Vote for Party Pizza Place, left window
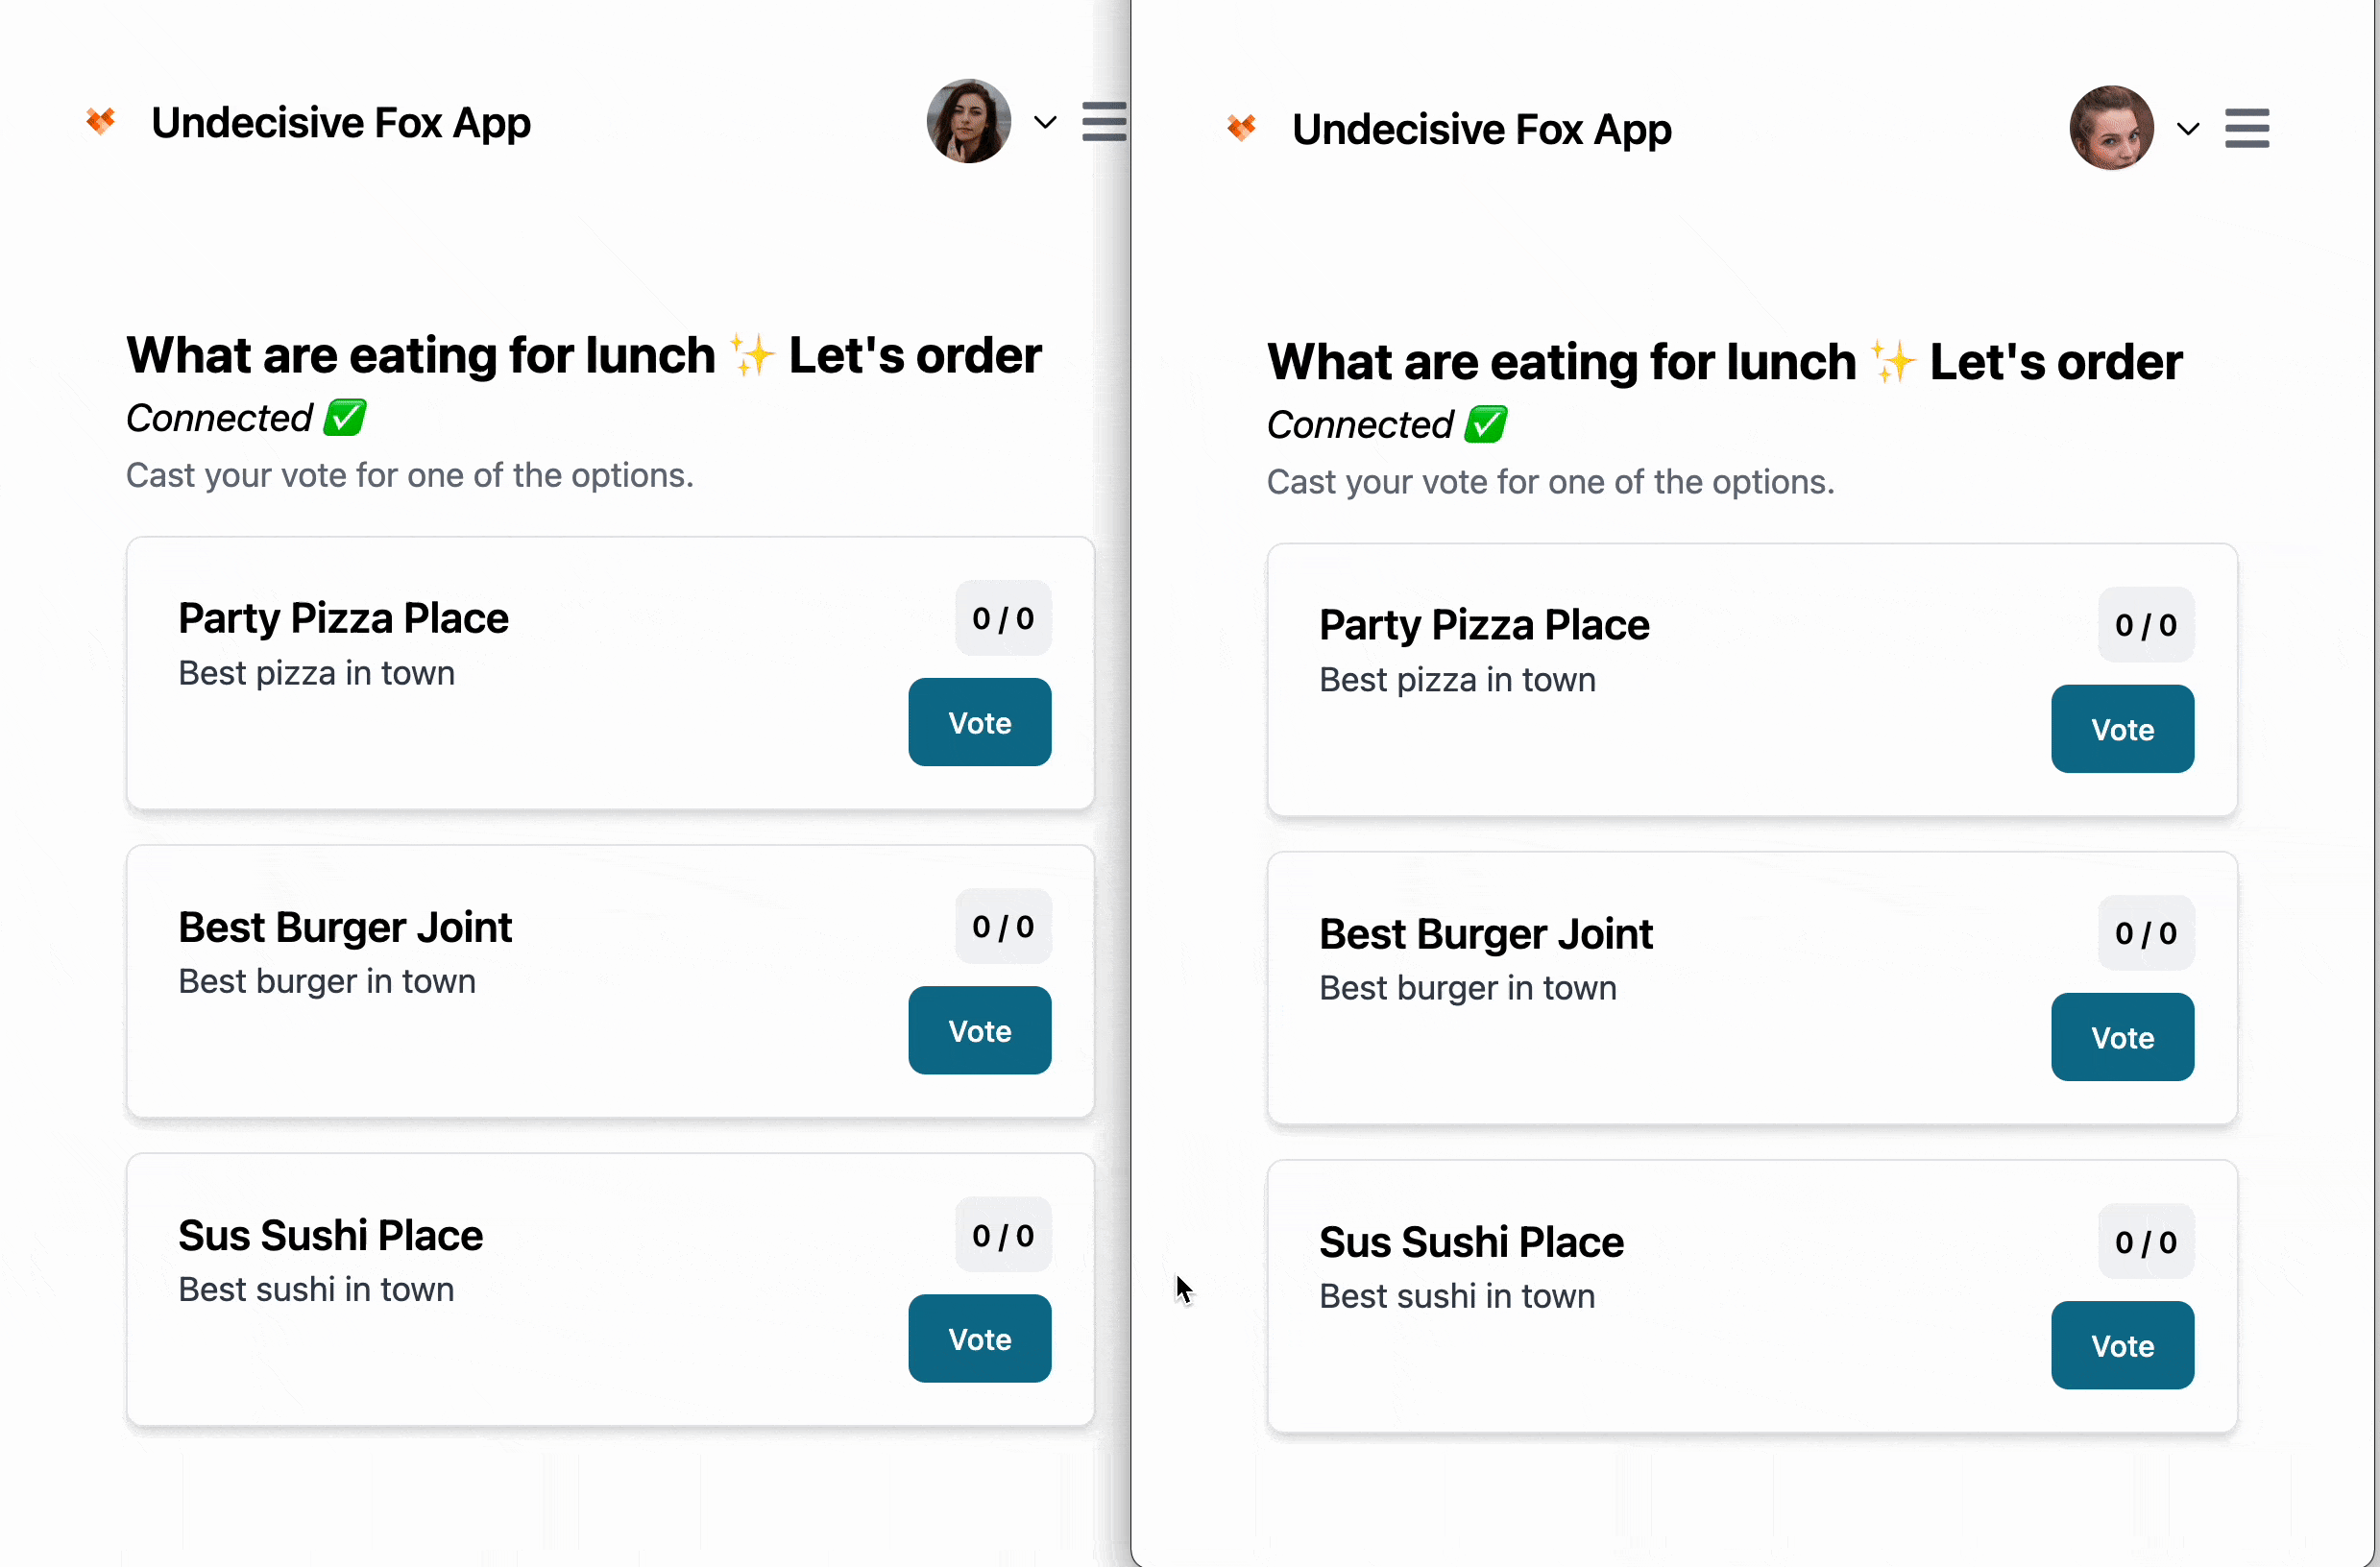The width and height of the screenshot is (2380, 1567). pyautogui.click(x=979, y=722)
